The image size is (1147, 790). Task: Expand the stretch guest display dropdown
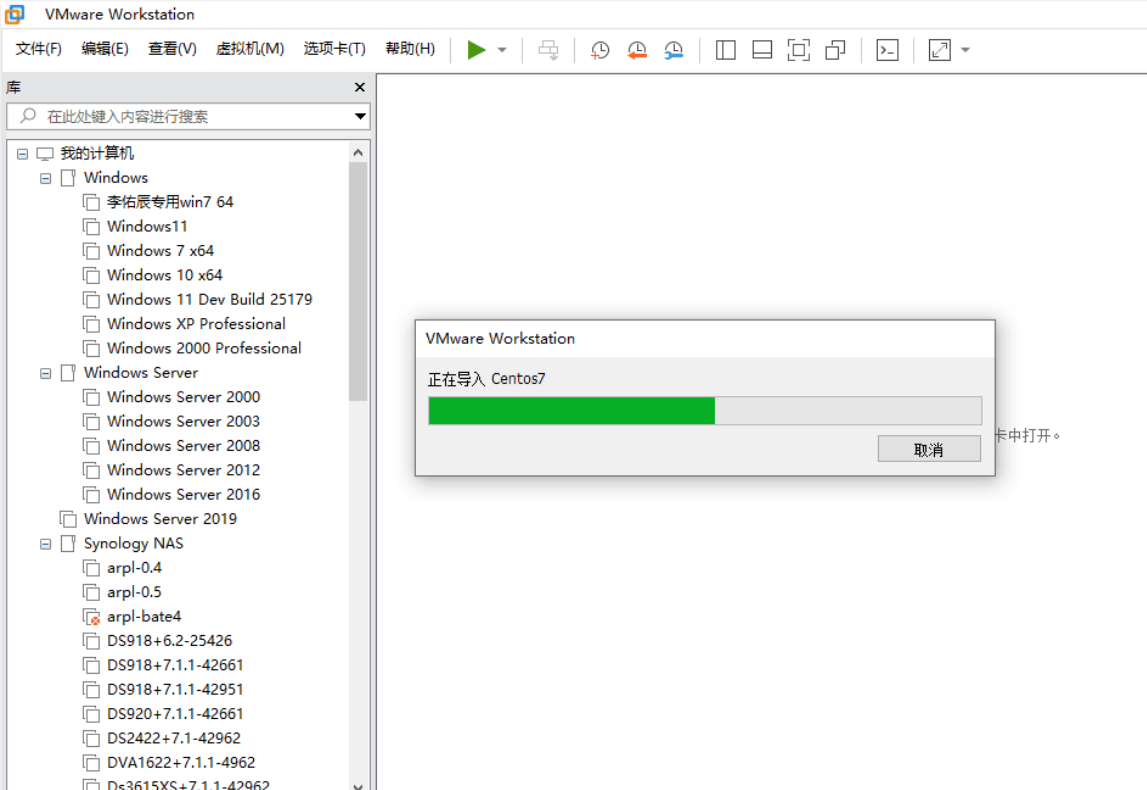coord(961,49)
